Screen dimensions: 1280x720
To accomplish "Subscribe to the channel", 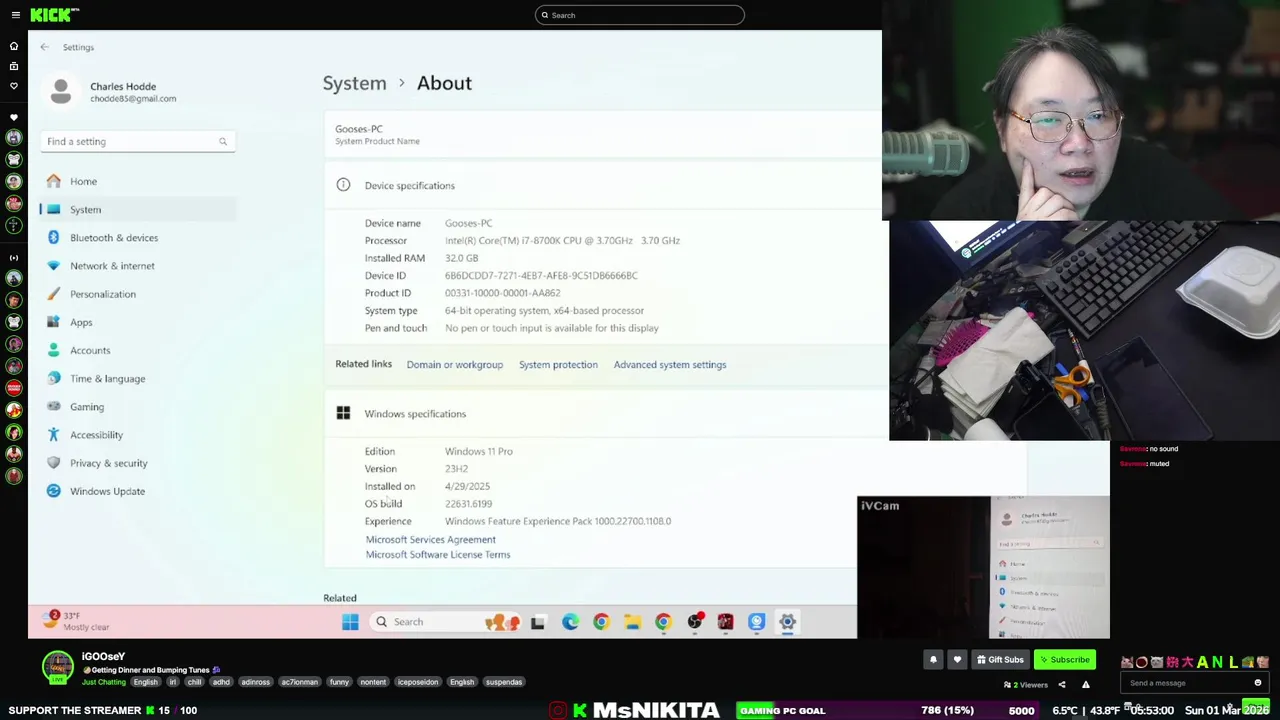I will [1064, 660].
